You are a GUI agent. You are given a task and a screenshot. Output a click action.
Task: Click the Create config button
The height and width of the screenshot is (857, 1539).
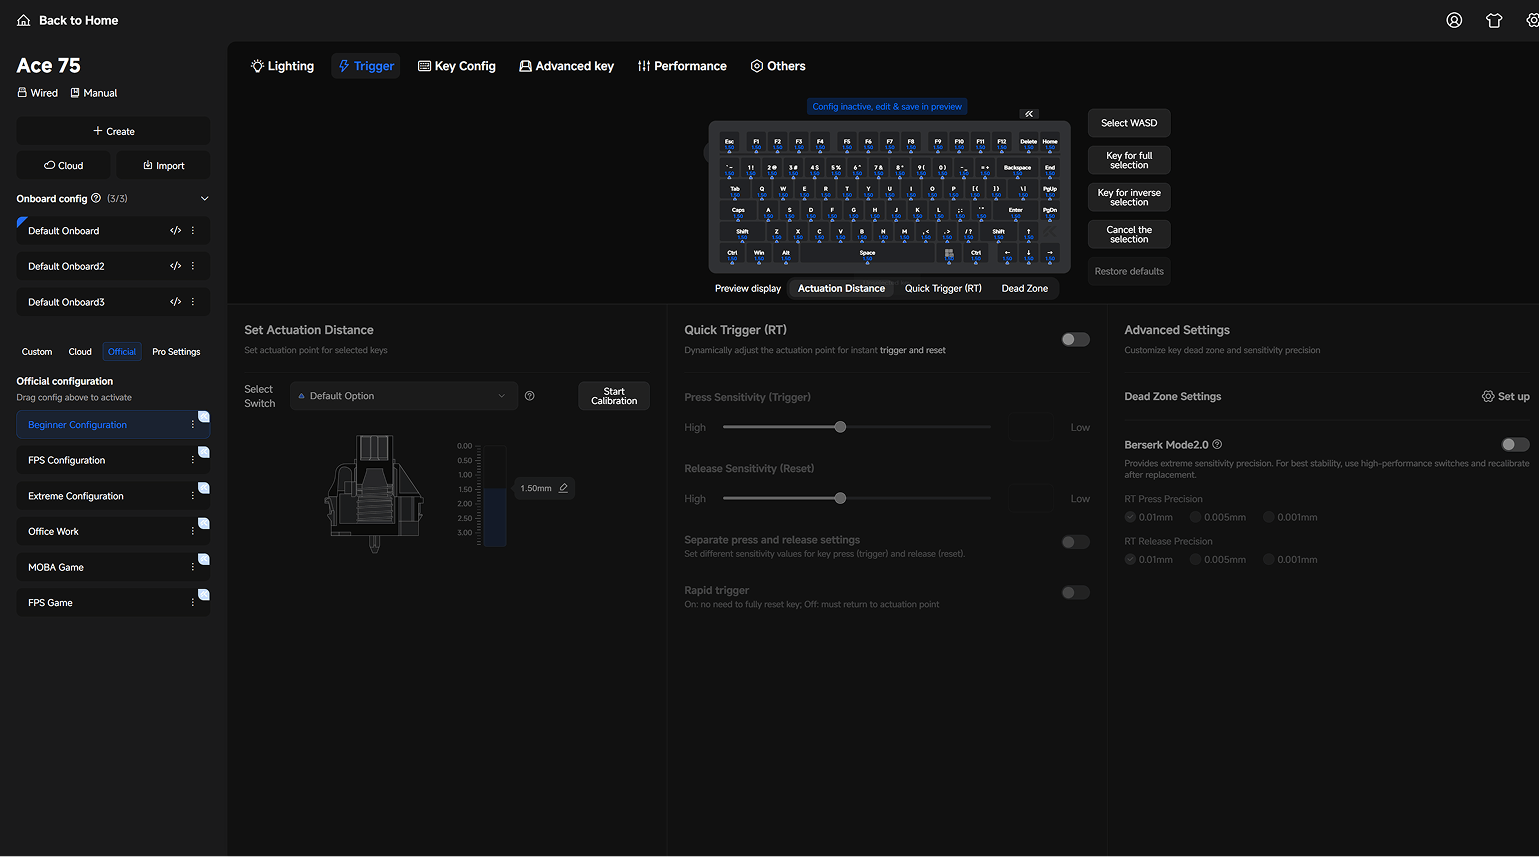tap(113, 131)
